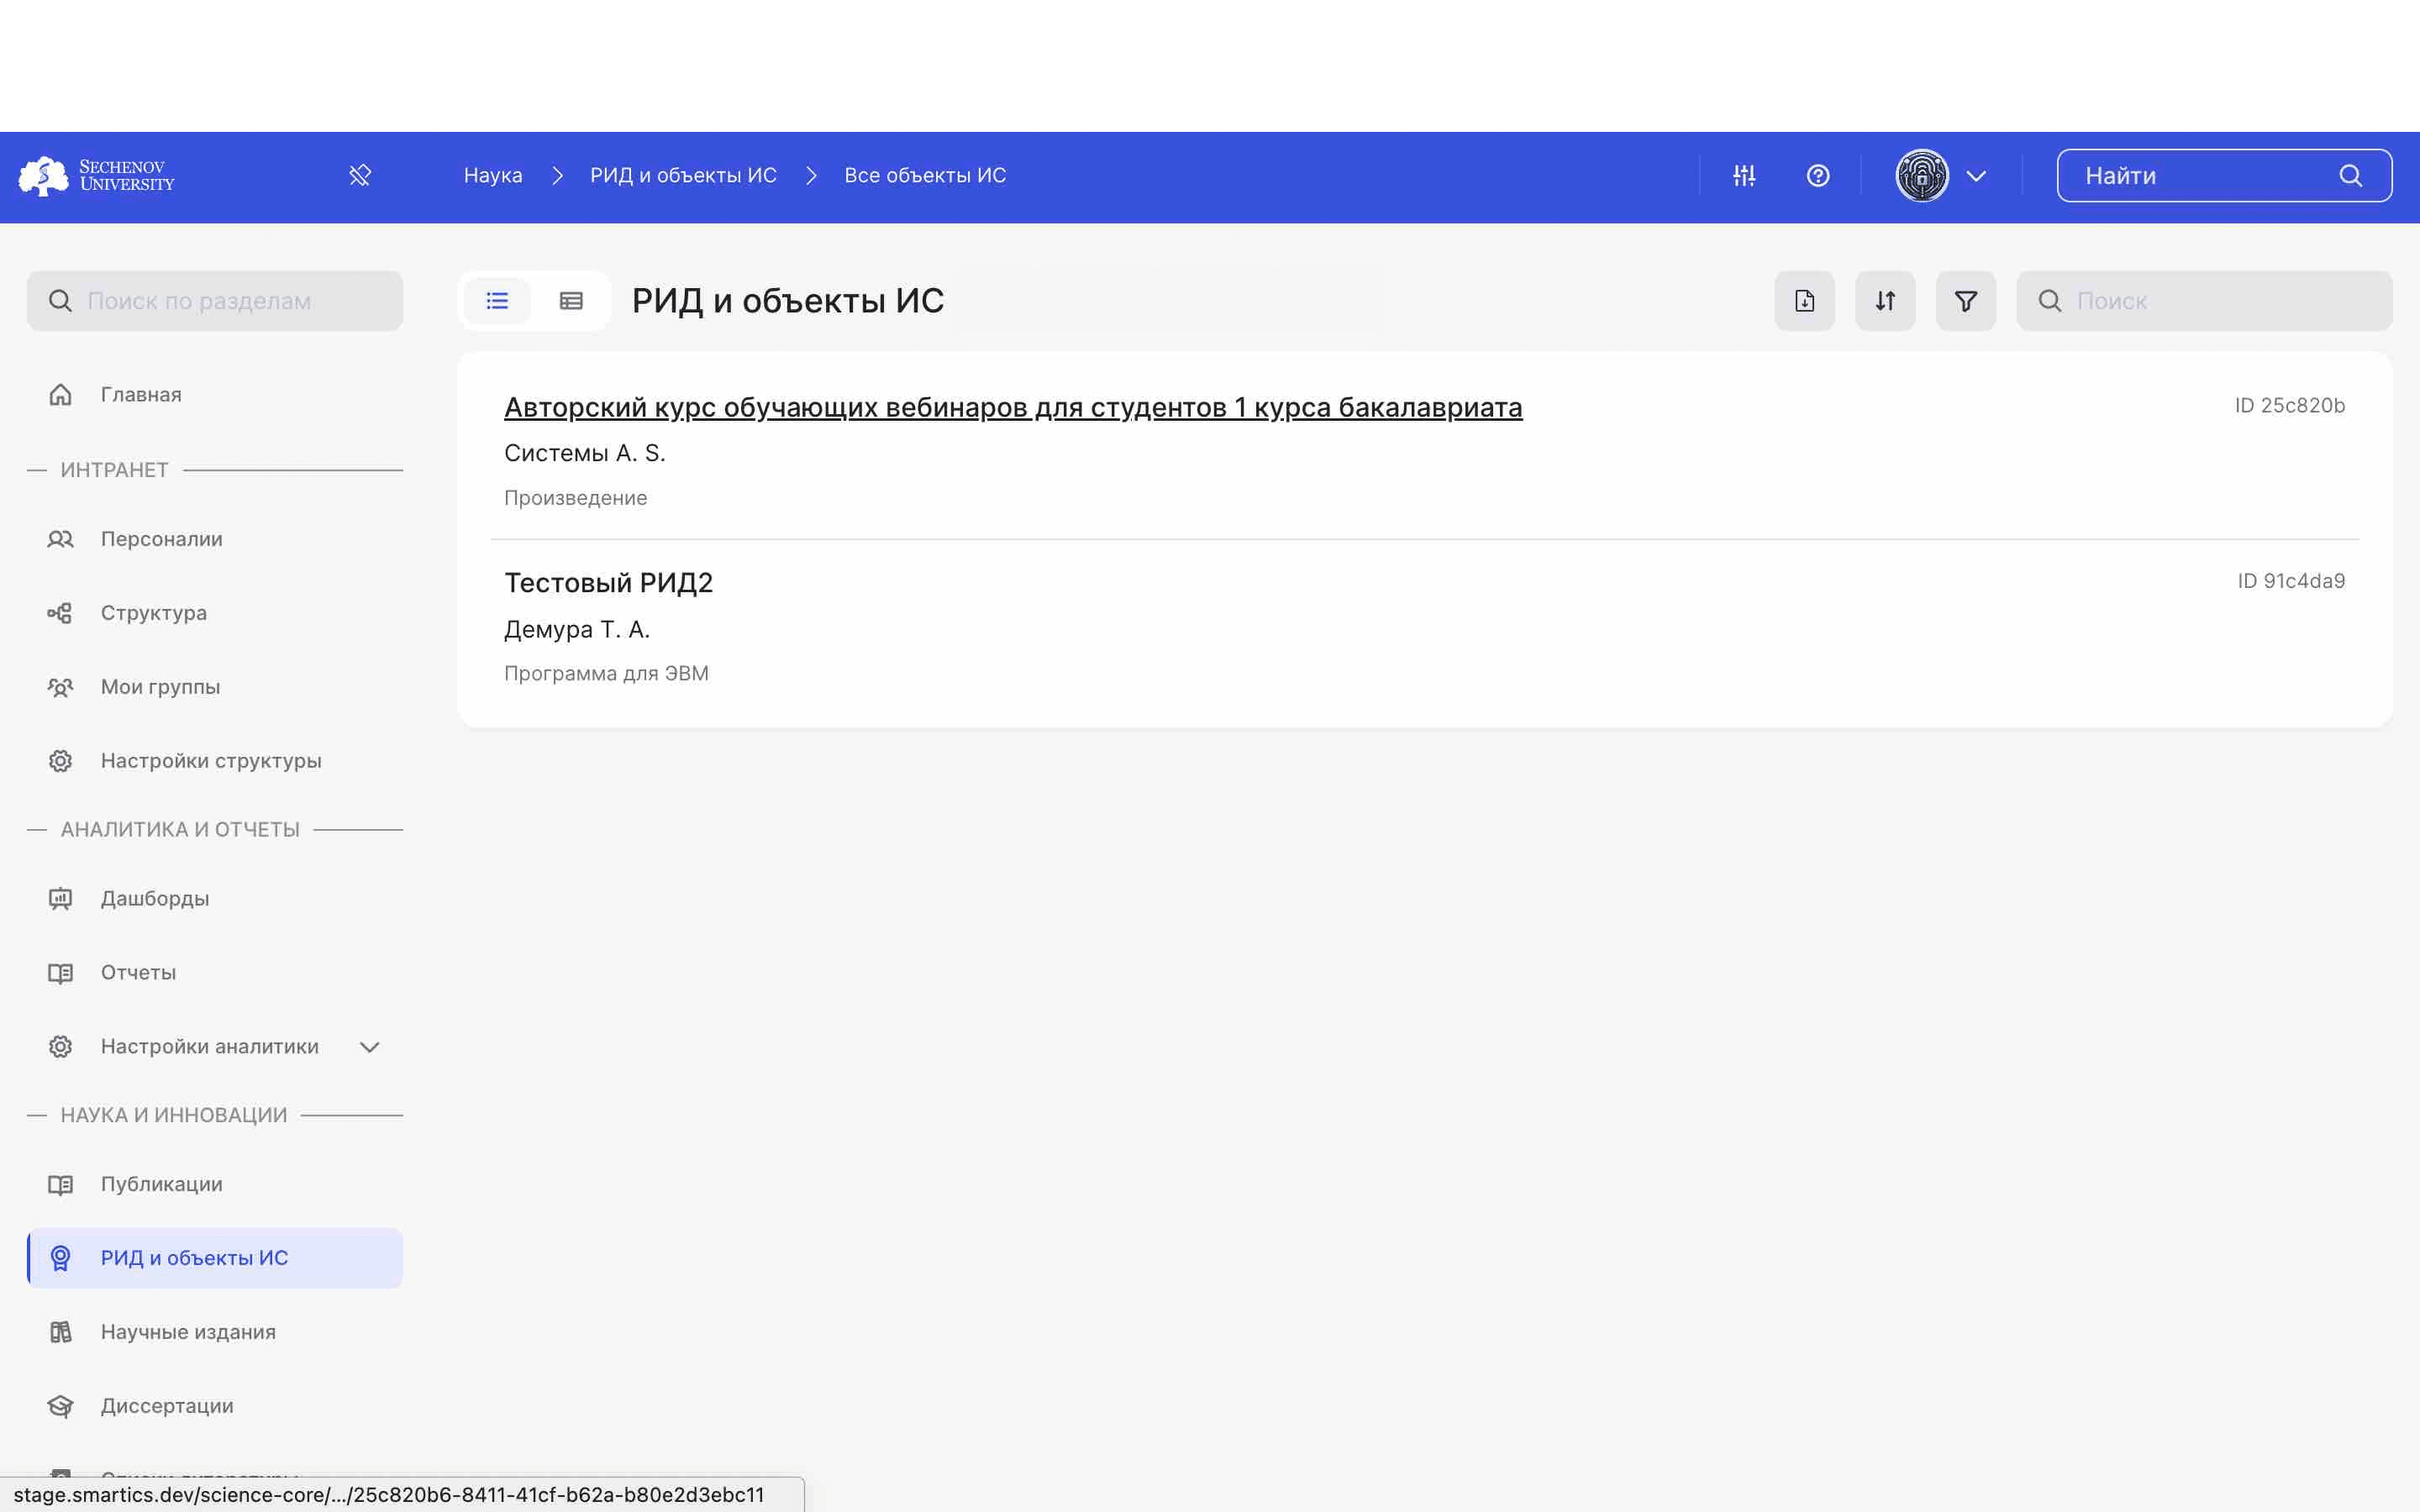This screenshot has width=2420, height=1512.
Task: Click the Научные издания books icon
Action: [60, 1332]
